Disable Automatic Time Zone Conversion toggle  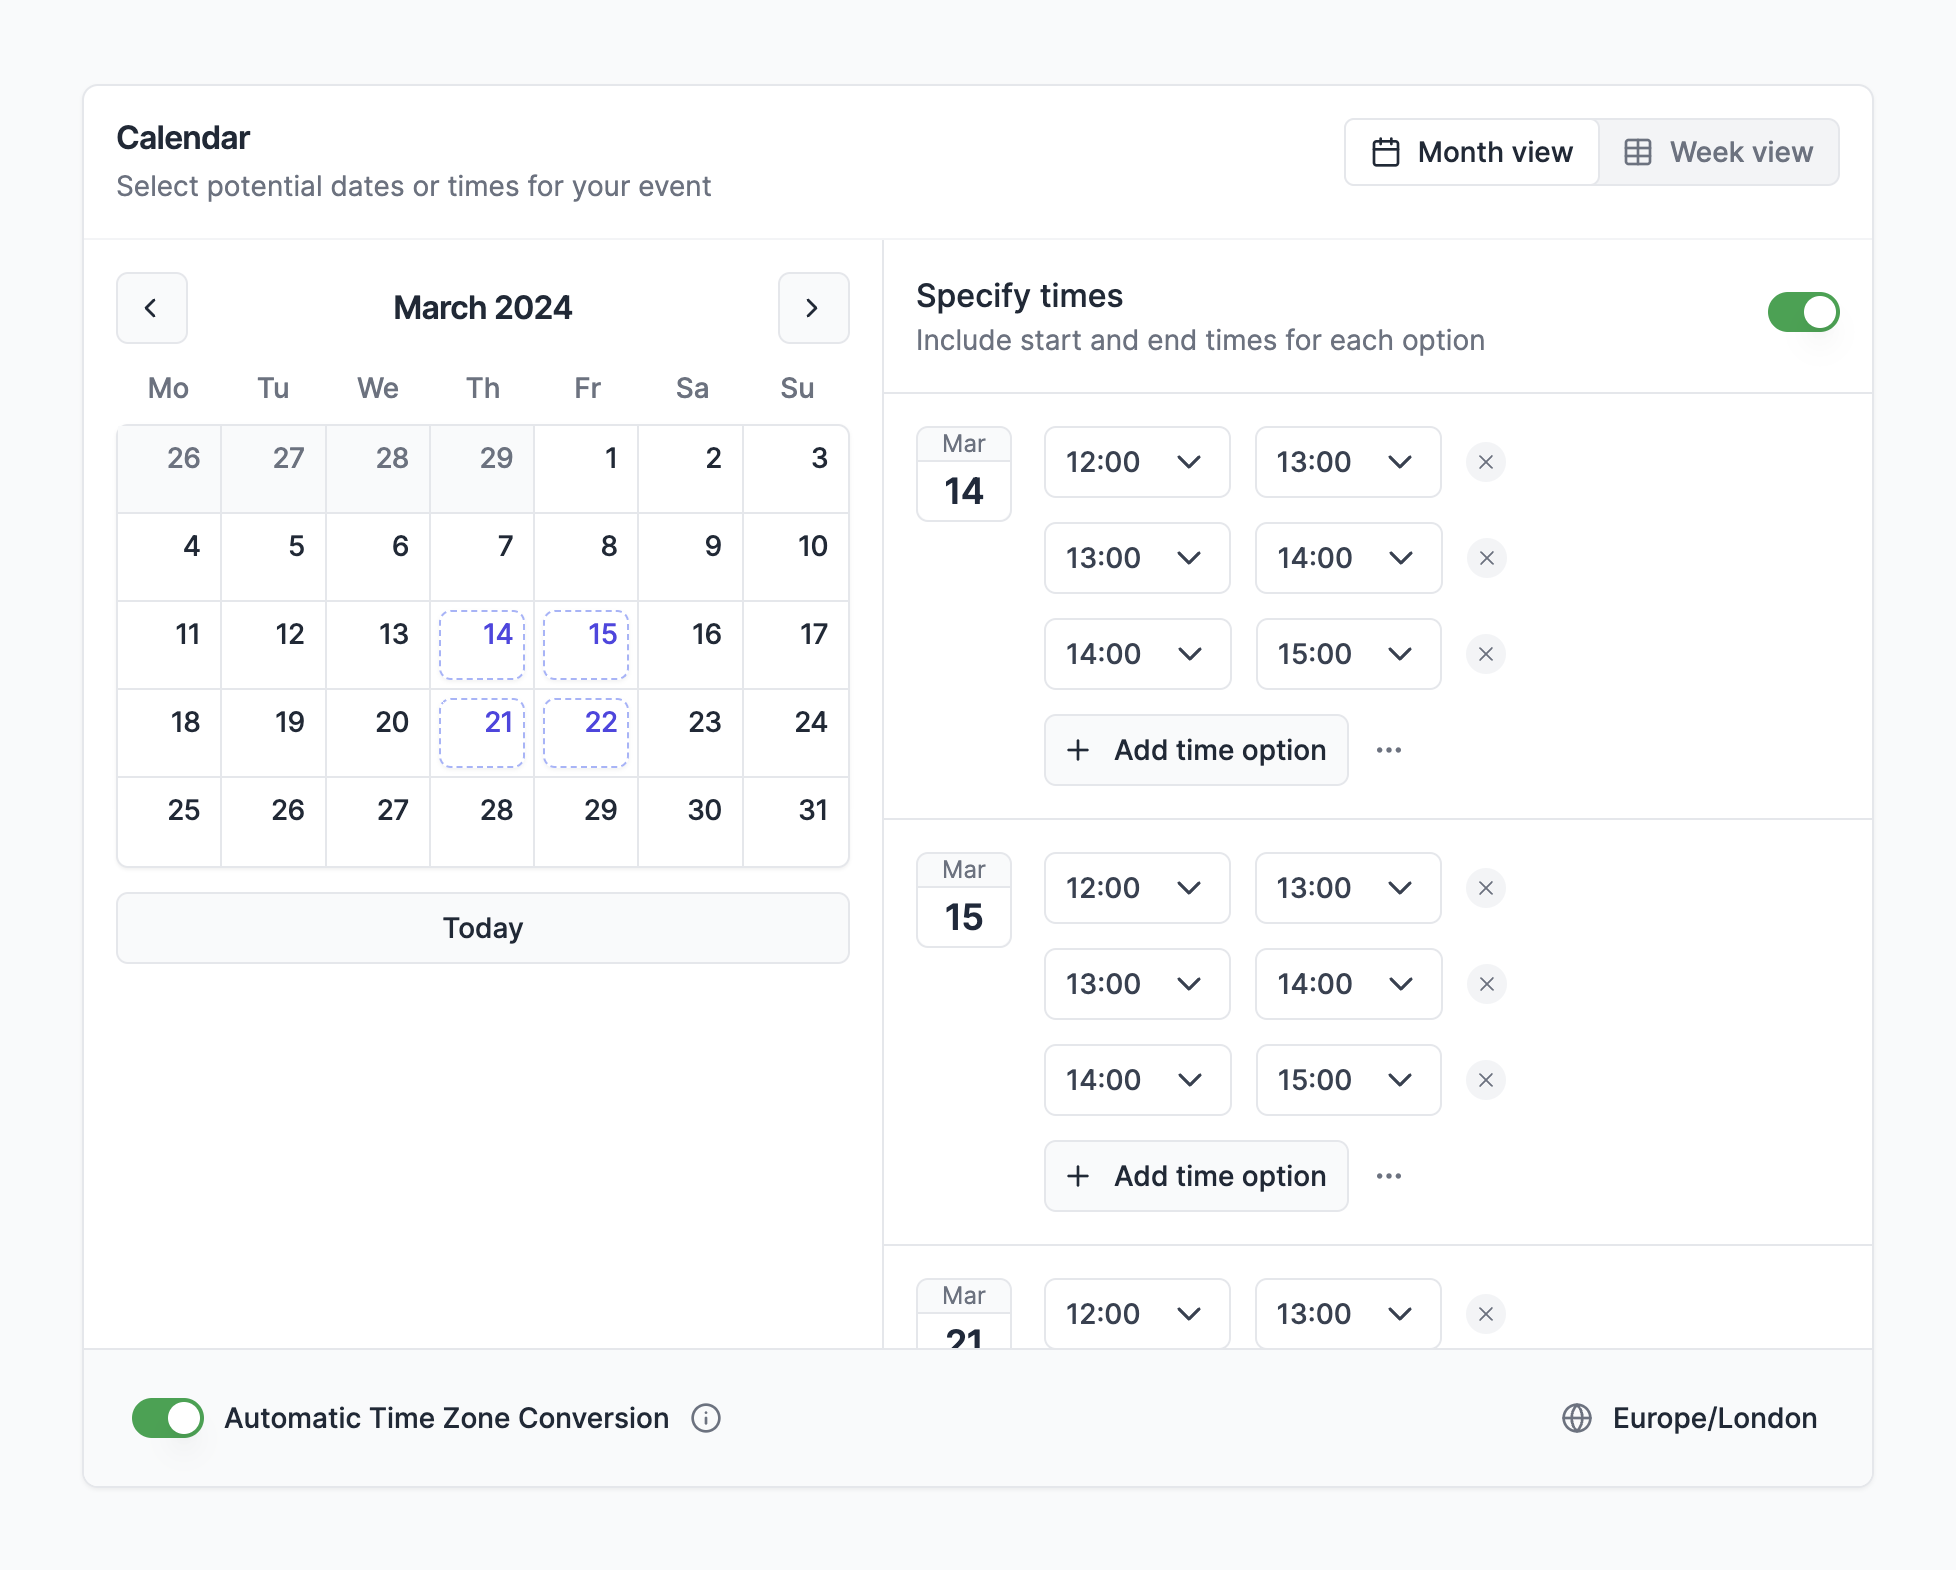[168, 1418]
